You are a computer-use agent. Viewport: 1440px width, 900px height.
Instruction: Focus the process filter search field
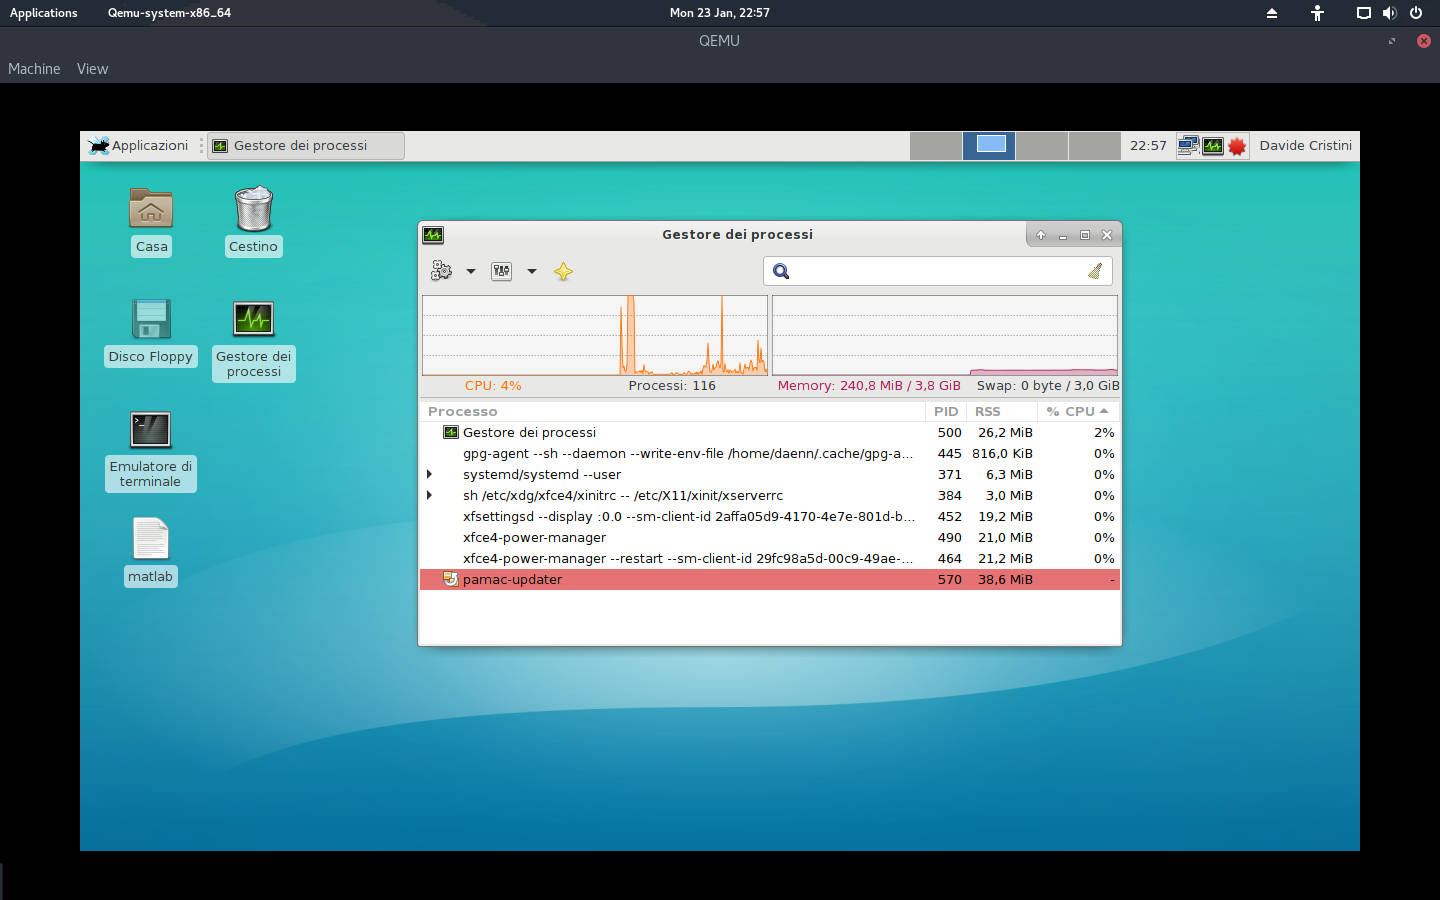(938, 271)
